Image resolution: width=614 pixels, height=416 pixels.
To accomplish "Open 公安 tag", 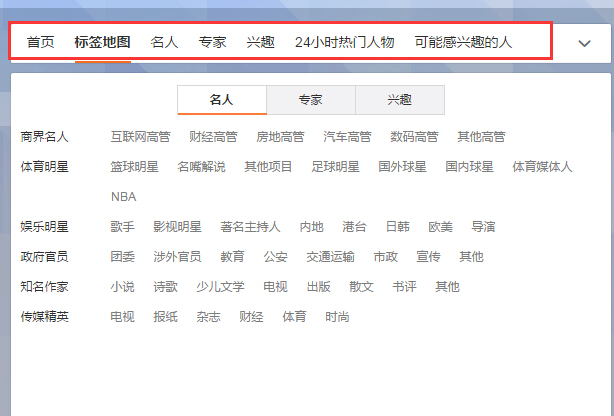I will [x=275, y=257].
